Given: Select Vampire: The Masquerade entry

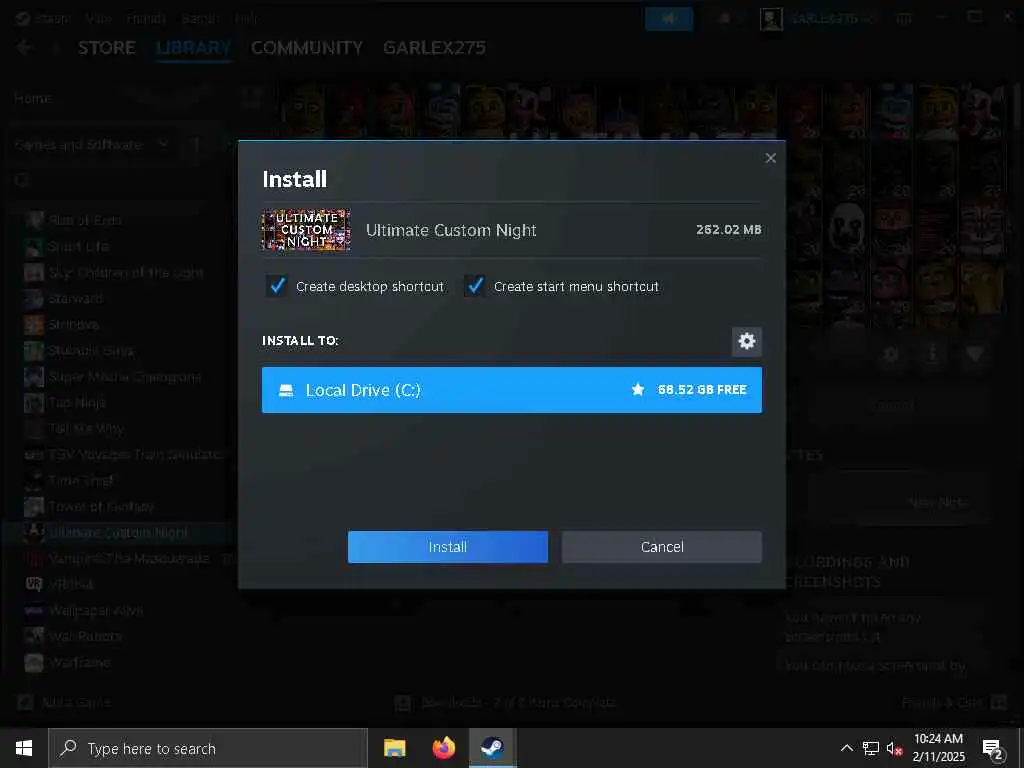Looking at the screenshot, I should pos(129,558).
